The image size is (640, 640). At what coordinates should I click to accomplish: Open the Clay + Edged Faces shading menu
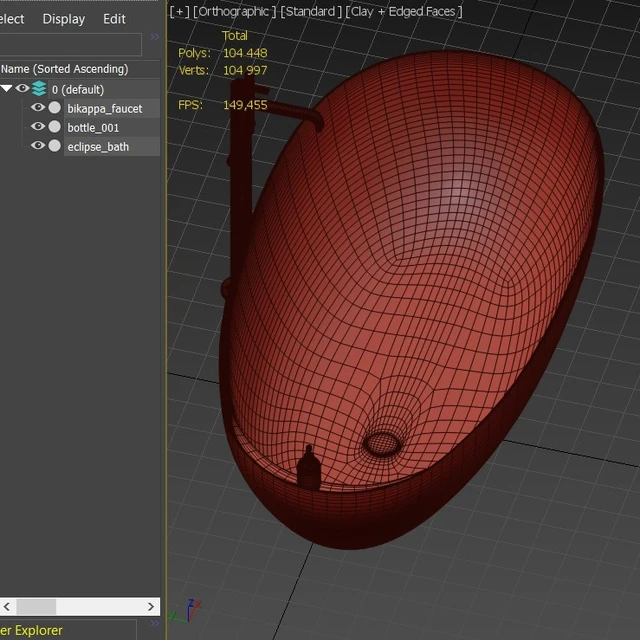click(404, 12)
